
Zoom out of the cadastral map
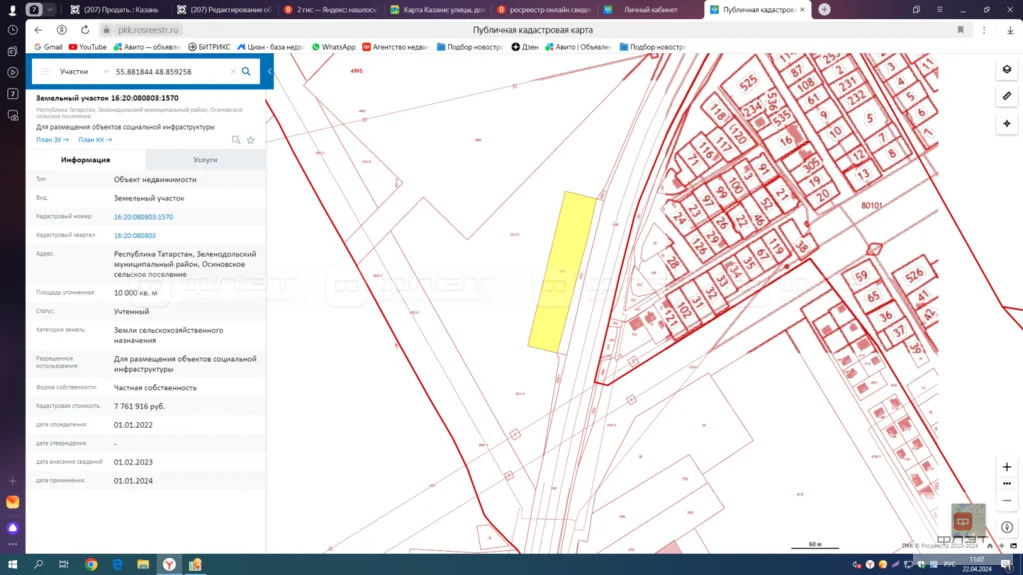pos(1006,501)
